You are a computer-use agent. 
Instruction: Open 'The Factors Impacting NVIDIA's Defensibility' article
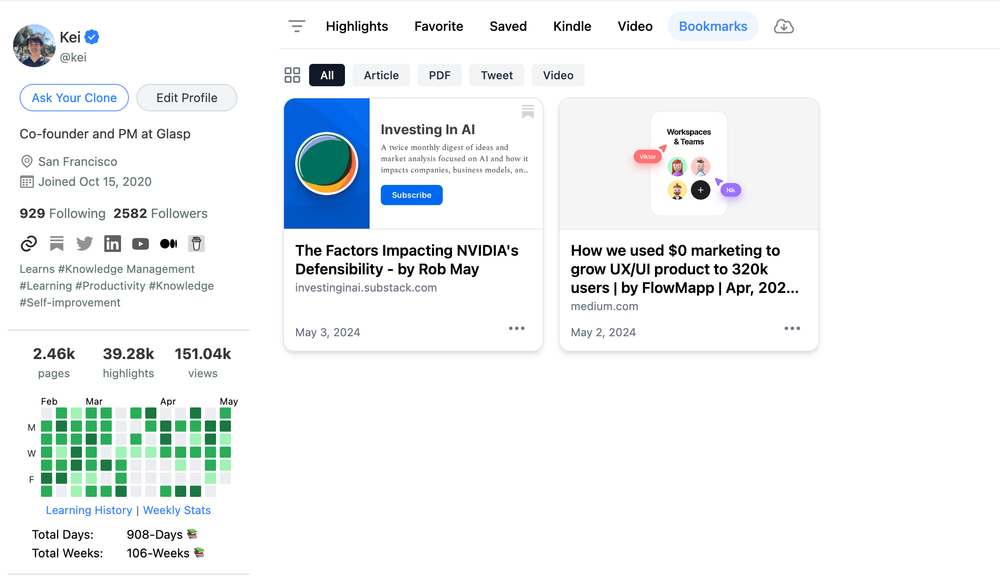pos(407,259)
